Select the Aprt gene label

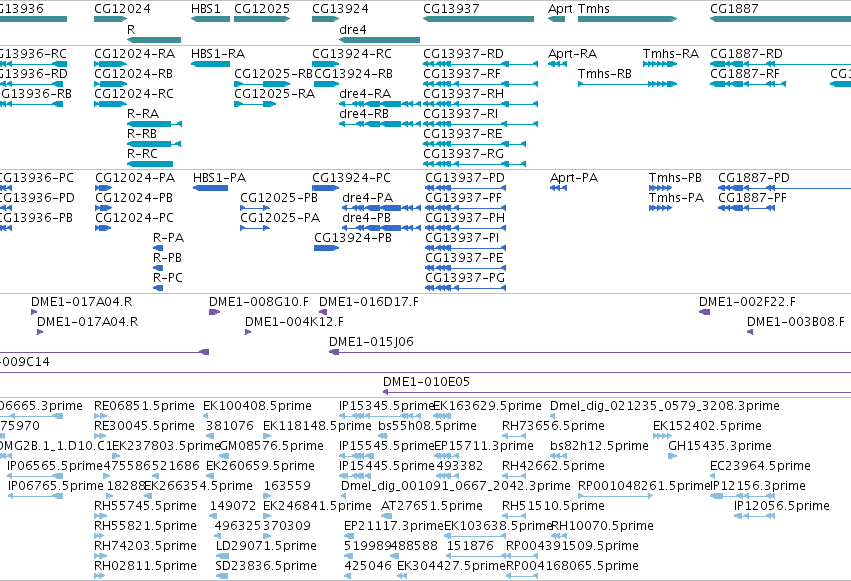pos(560,9)
